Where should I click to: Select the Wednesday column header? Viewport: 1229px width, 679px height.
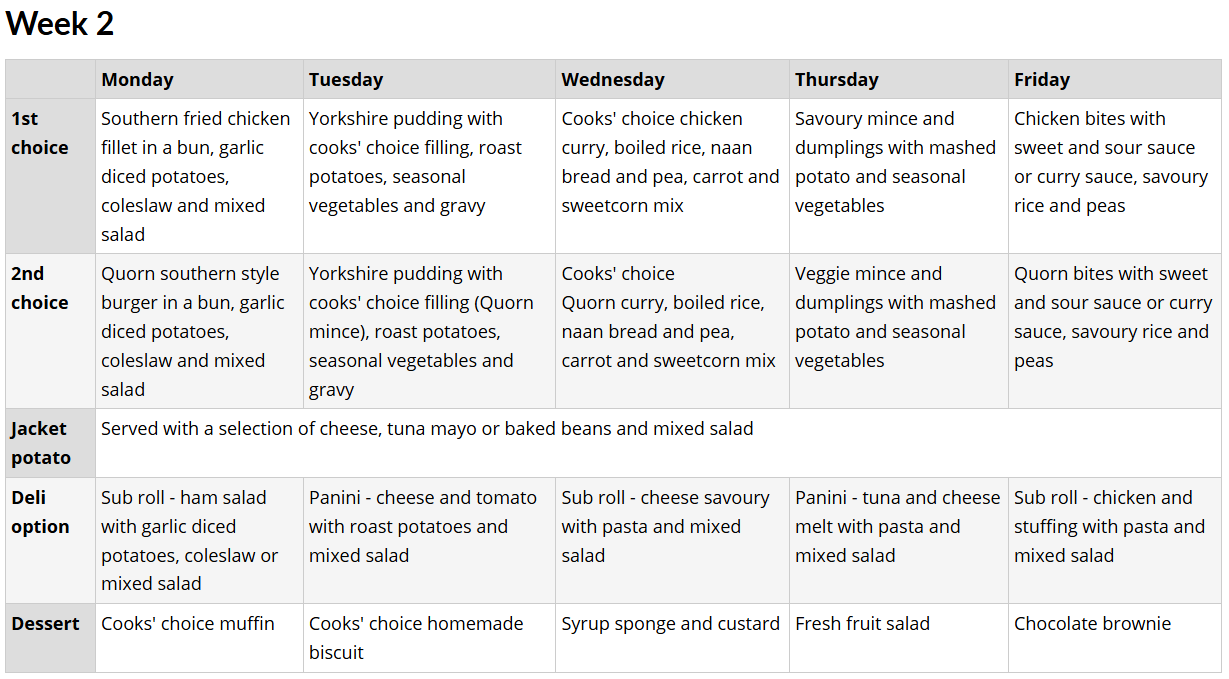[x=672, y=79]
